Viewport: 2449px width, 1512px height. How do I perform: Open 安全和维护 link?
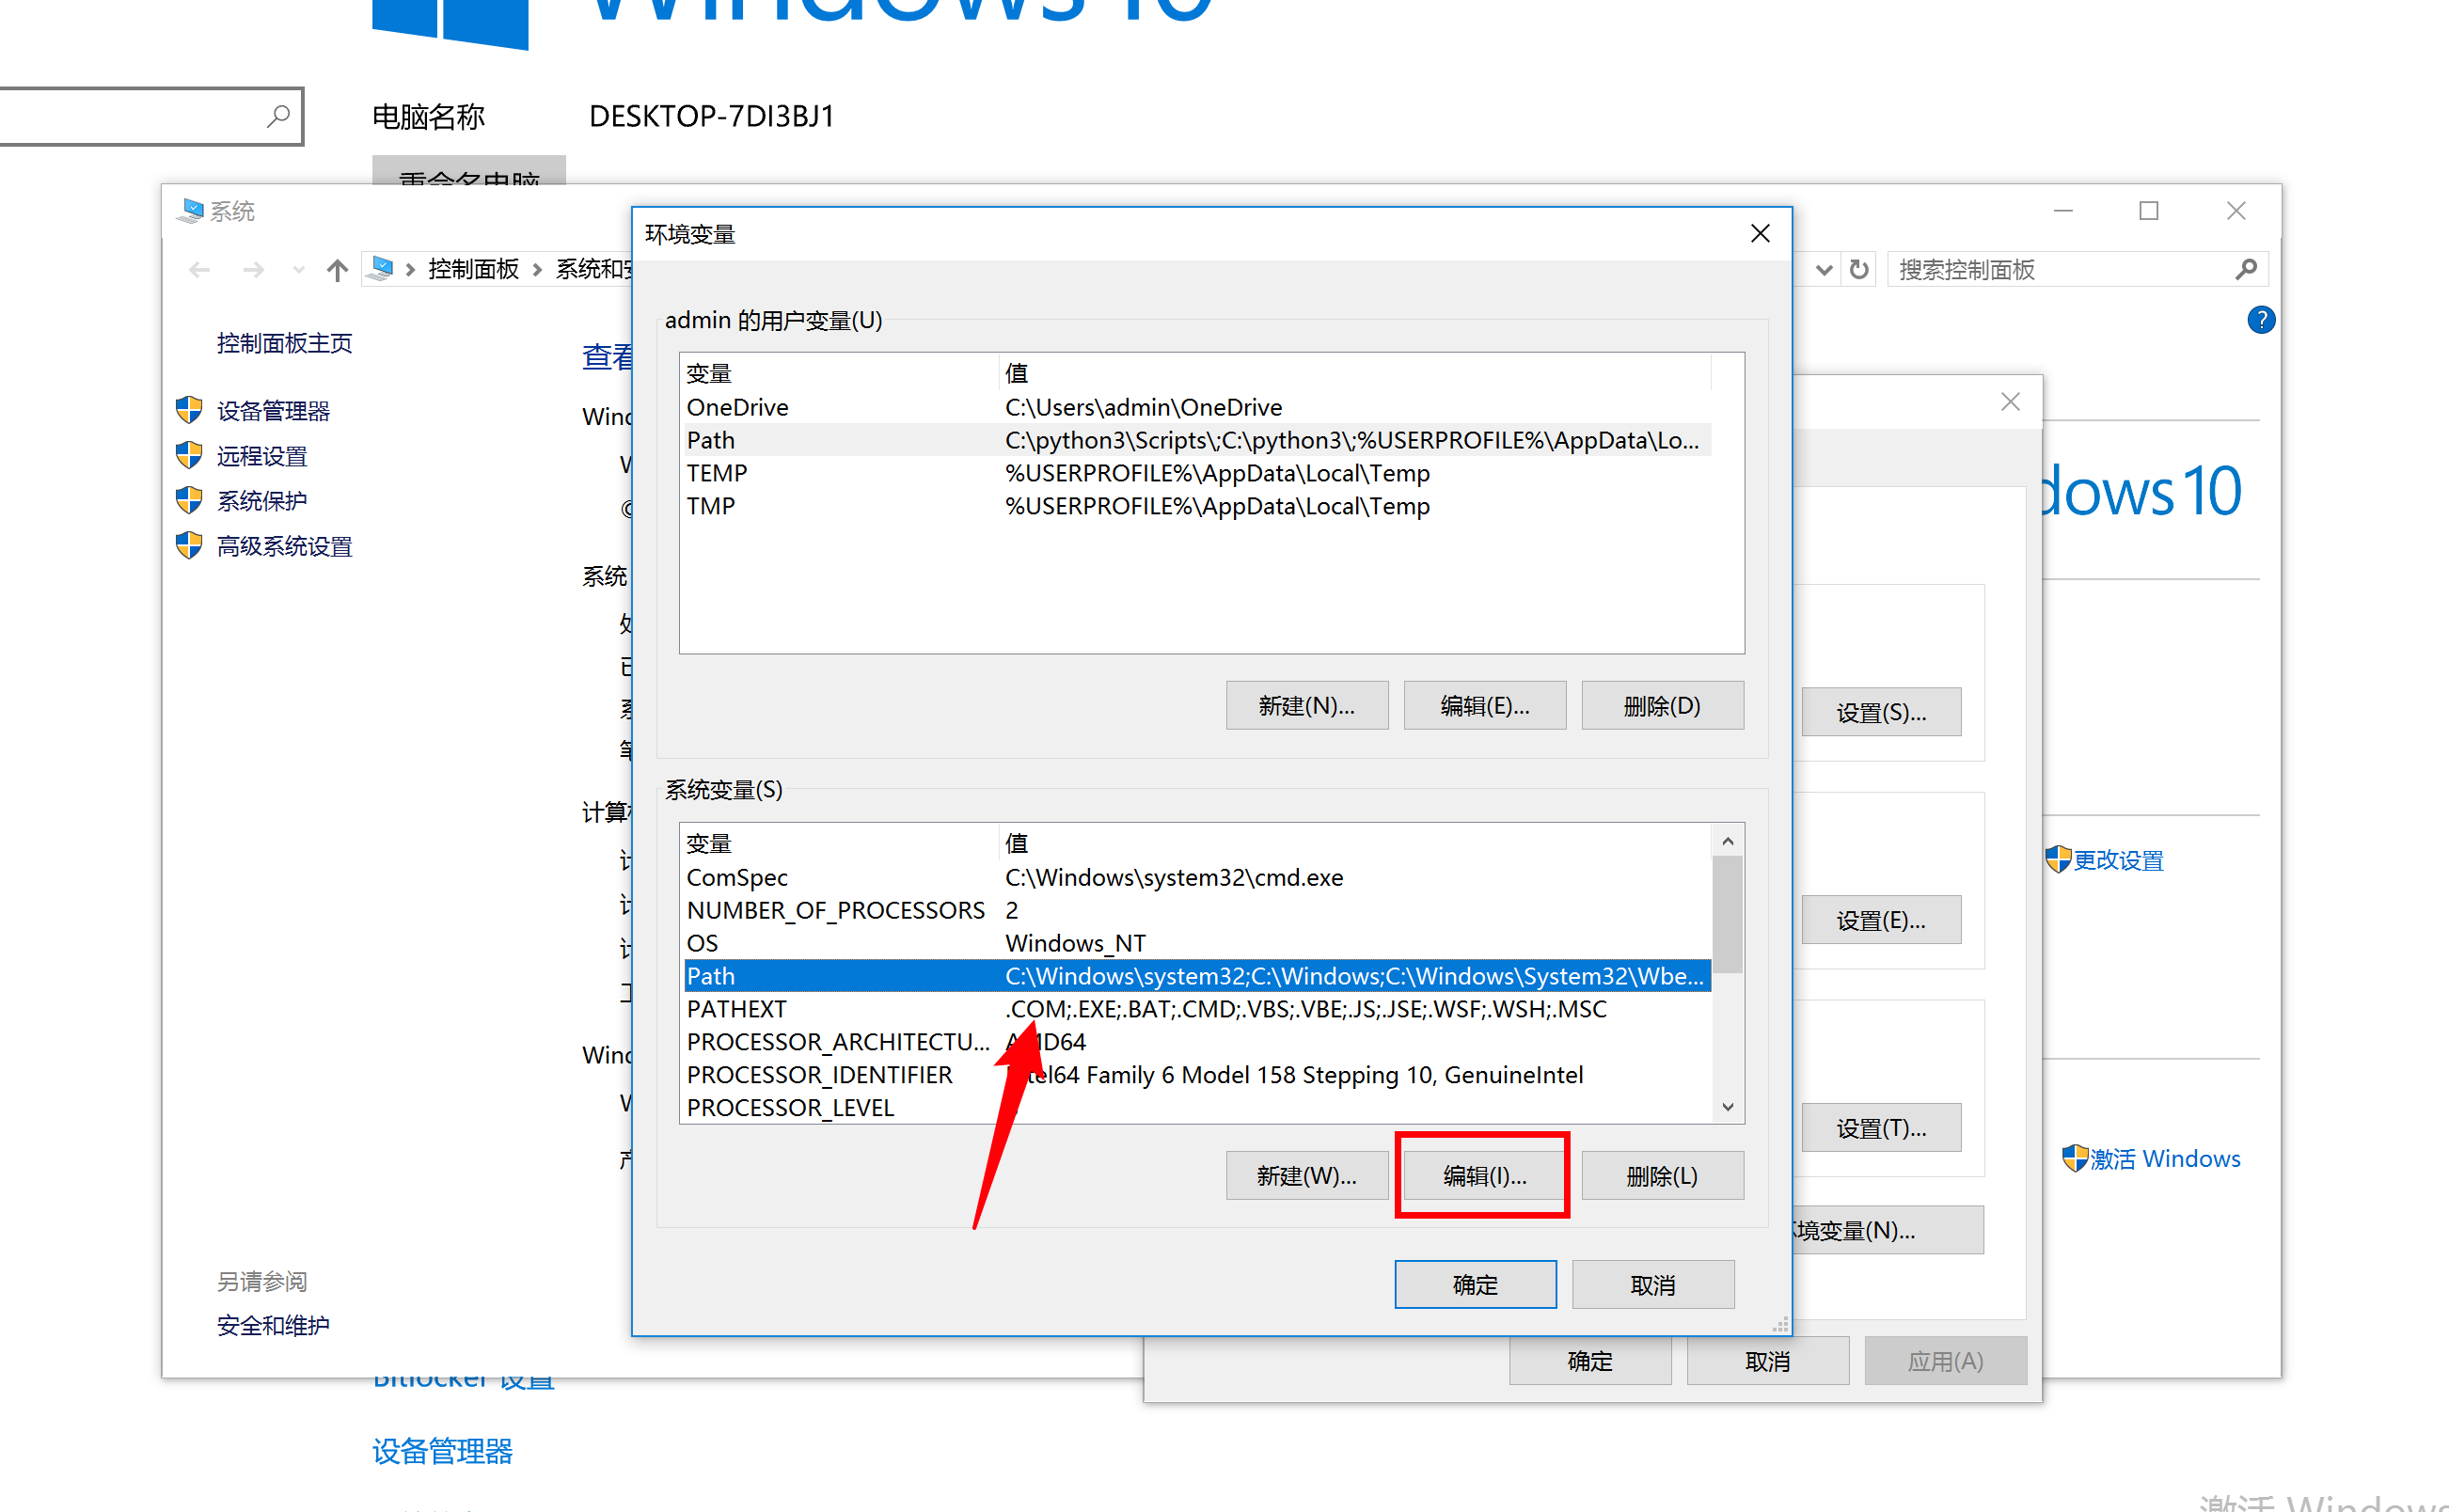tap(272, 1325)
